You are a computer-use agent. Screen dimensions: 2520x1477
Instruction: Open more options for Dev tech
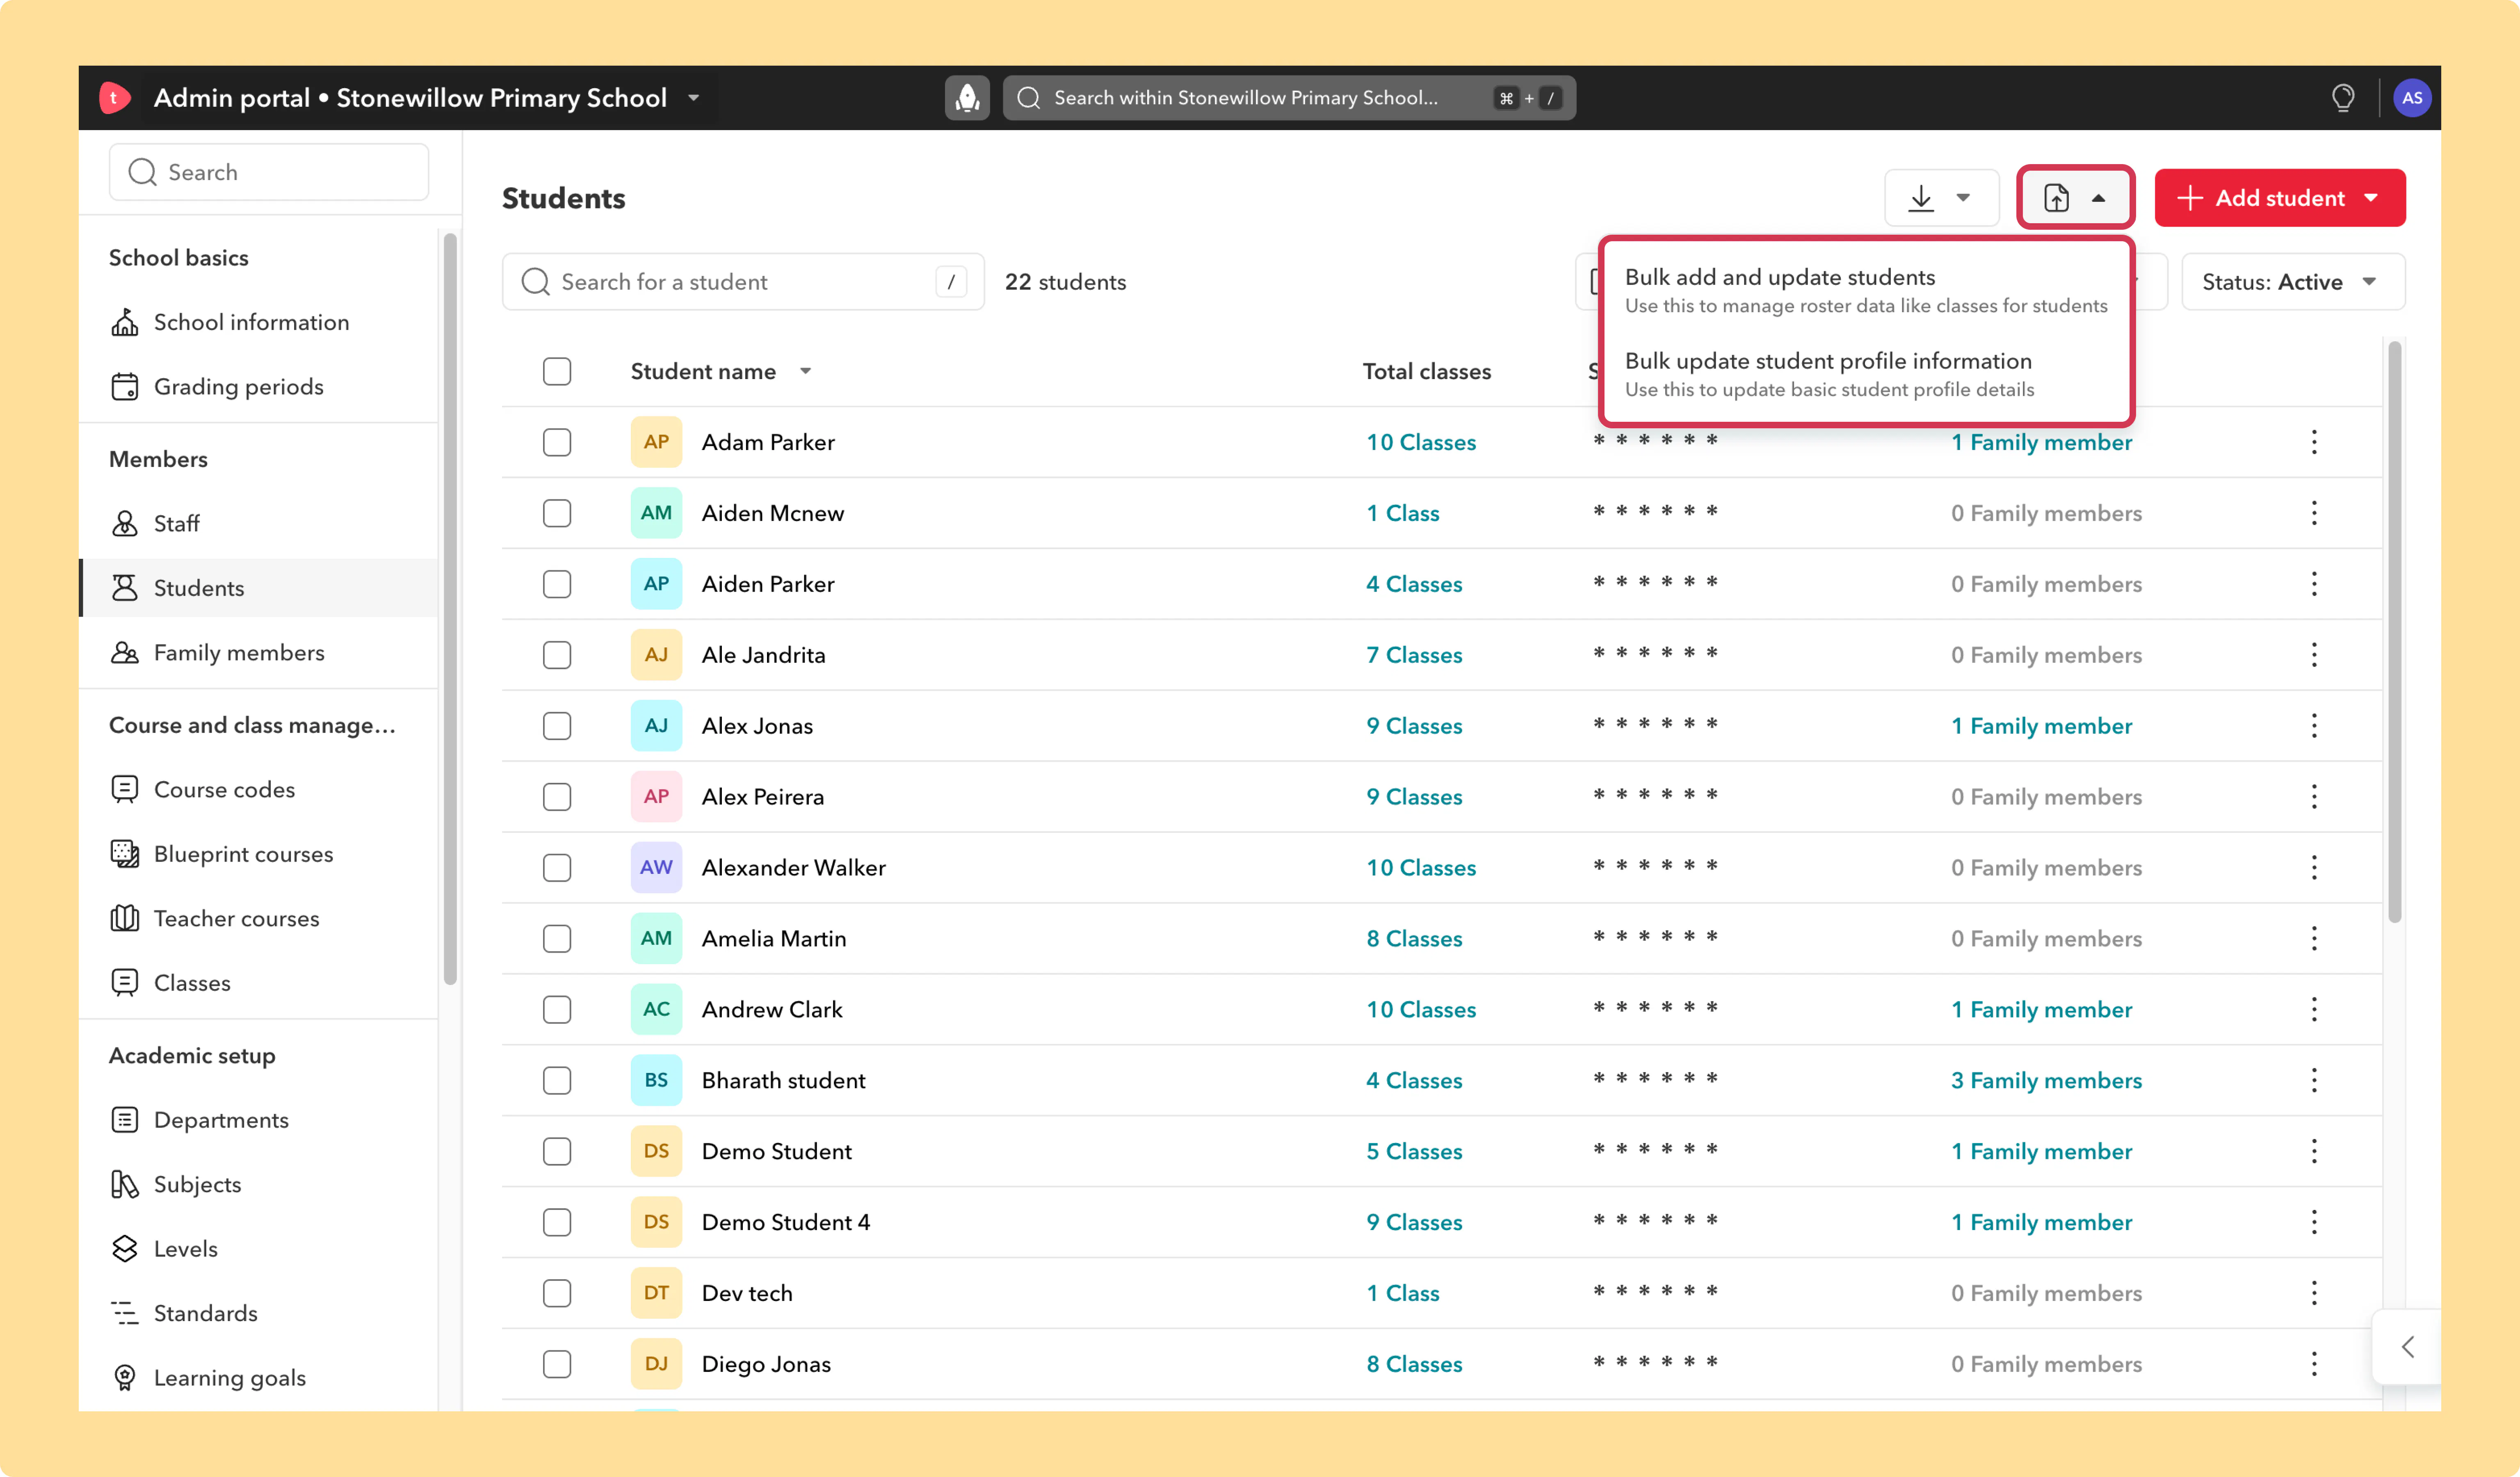coord(2314,1293)
